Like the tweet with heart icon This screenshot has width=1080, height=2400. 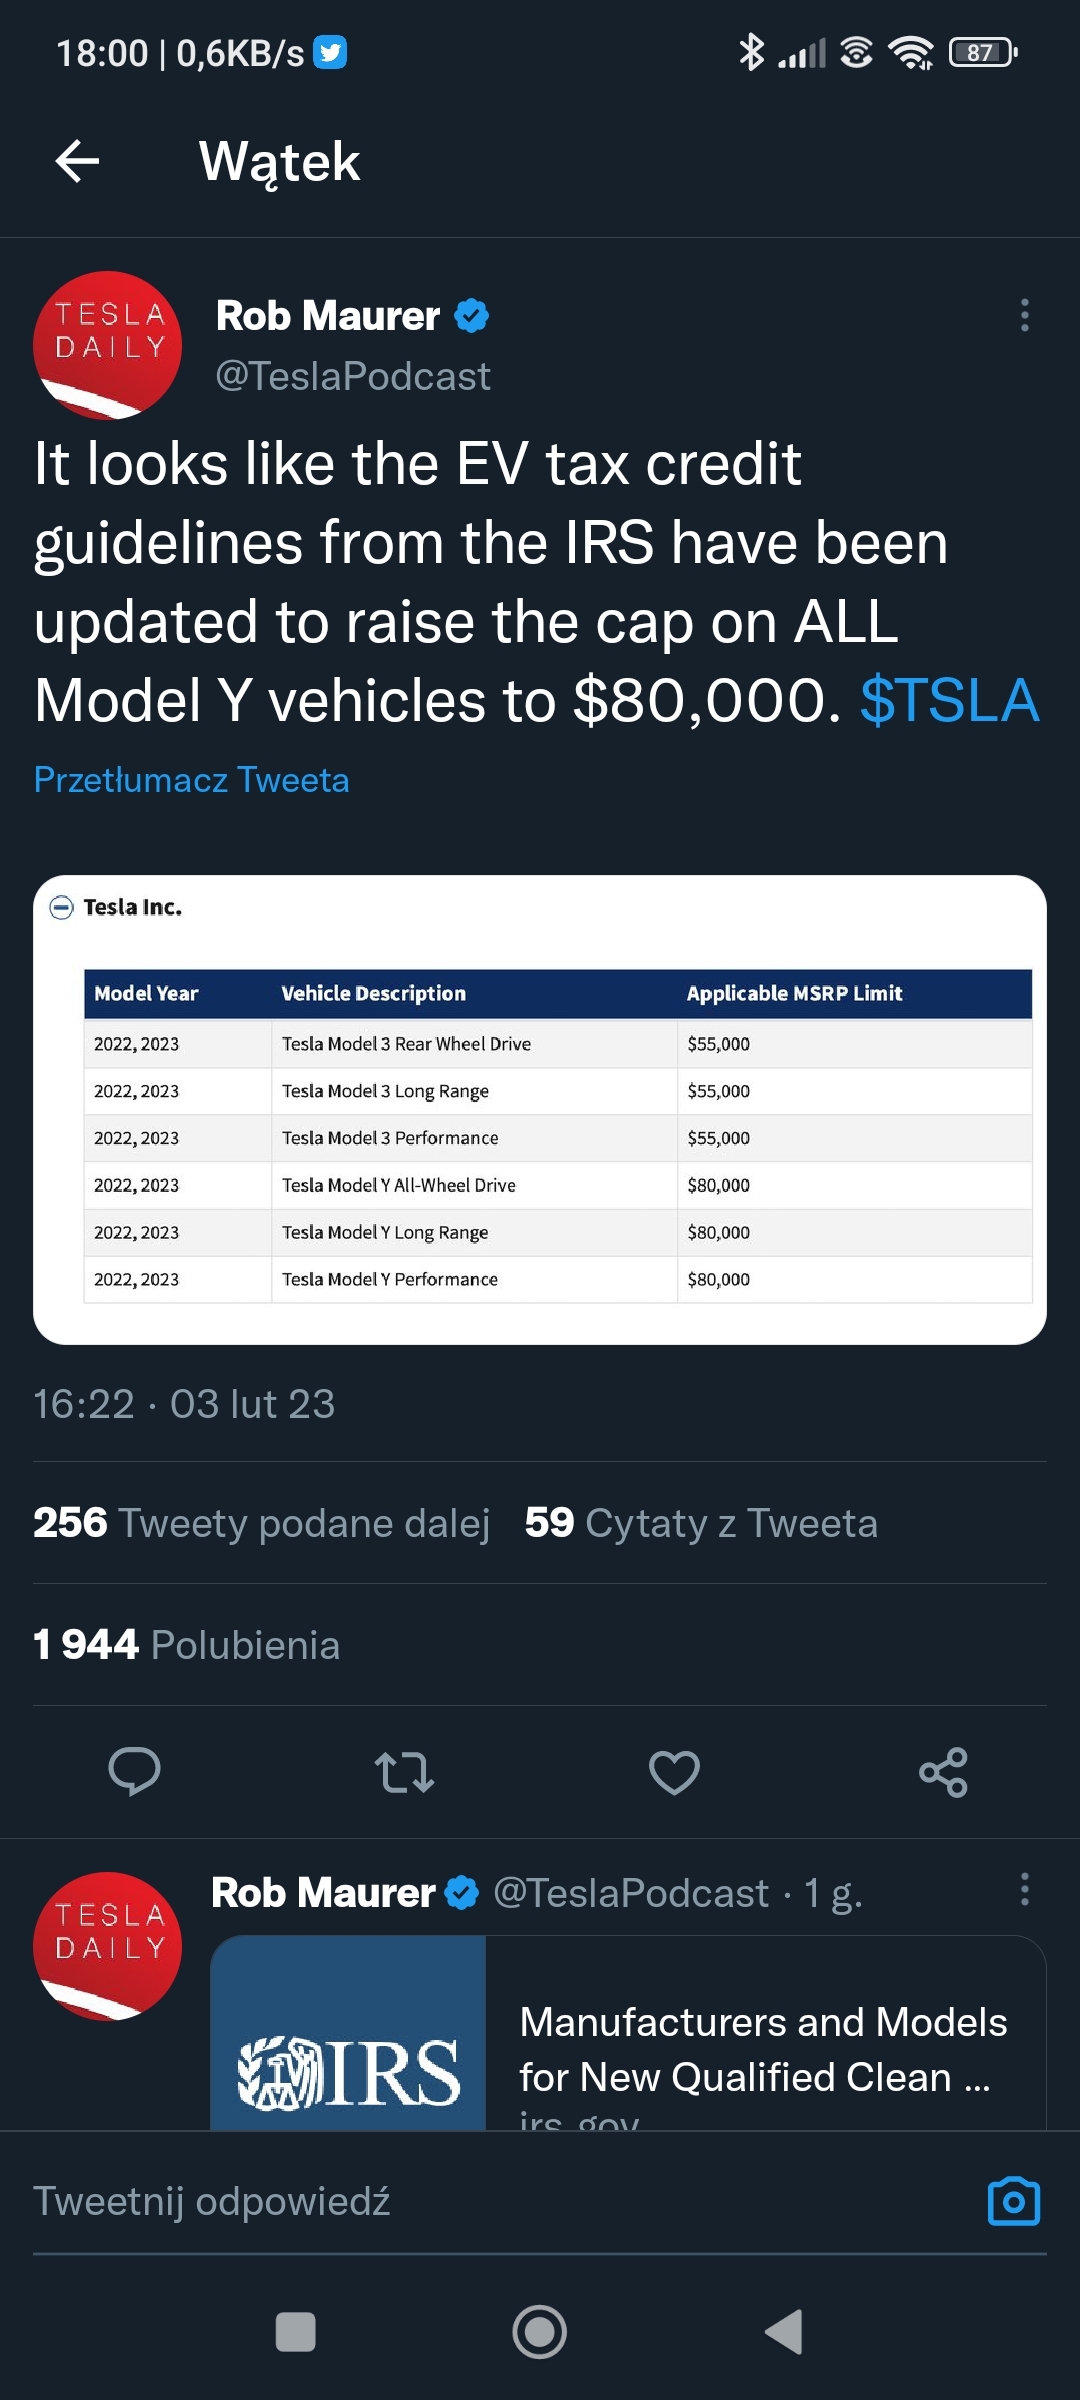pos(674,1772)
